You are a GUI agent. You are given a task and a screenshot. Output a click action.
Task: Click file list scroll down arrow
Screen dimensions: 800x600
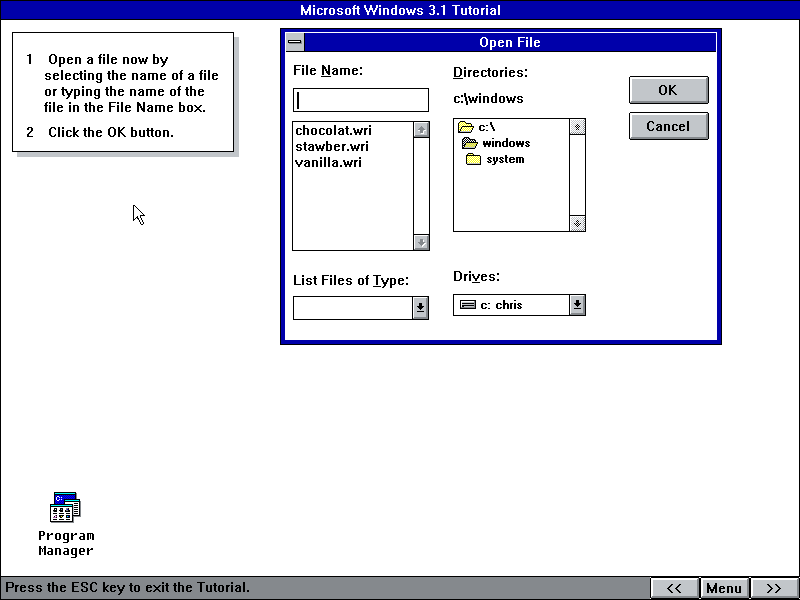421,242
